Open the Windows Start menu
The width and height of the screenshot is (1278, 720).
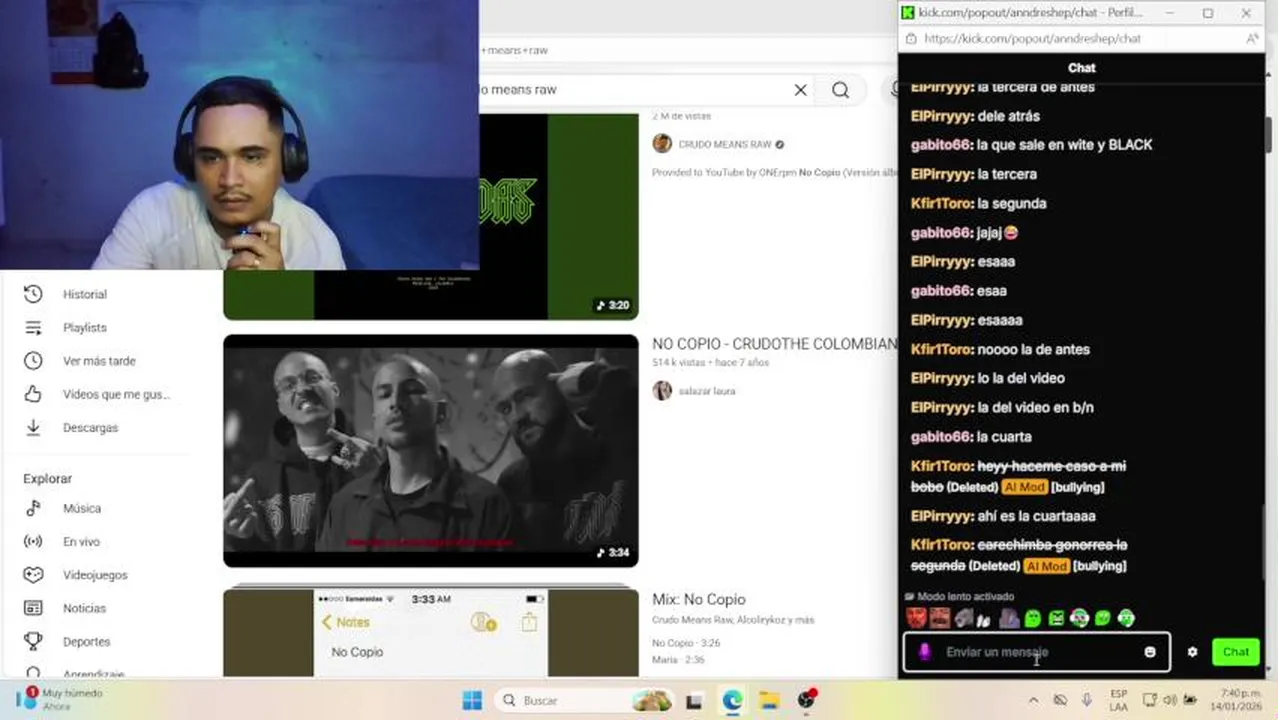point(472,700)
